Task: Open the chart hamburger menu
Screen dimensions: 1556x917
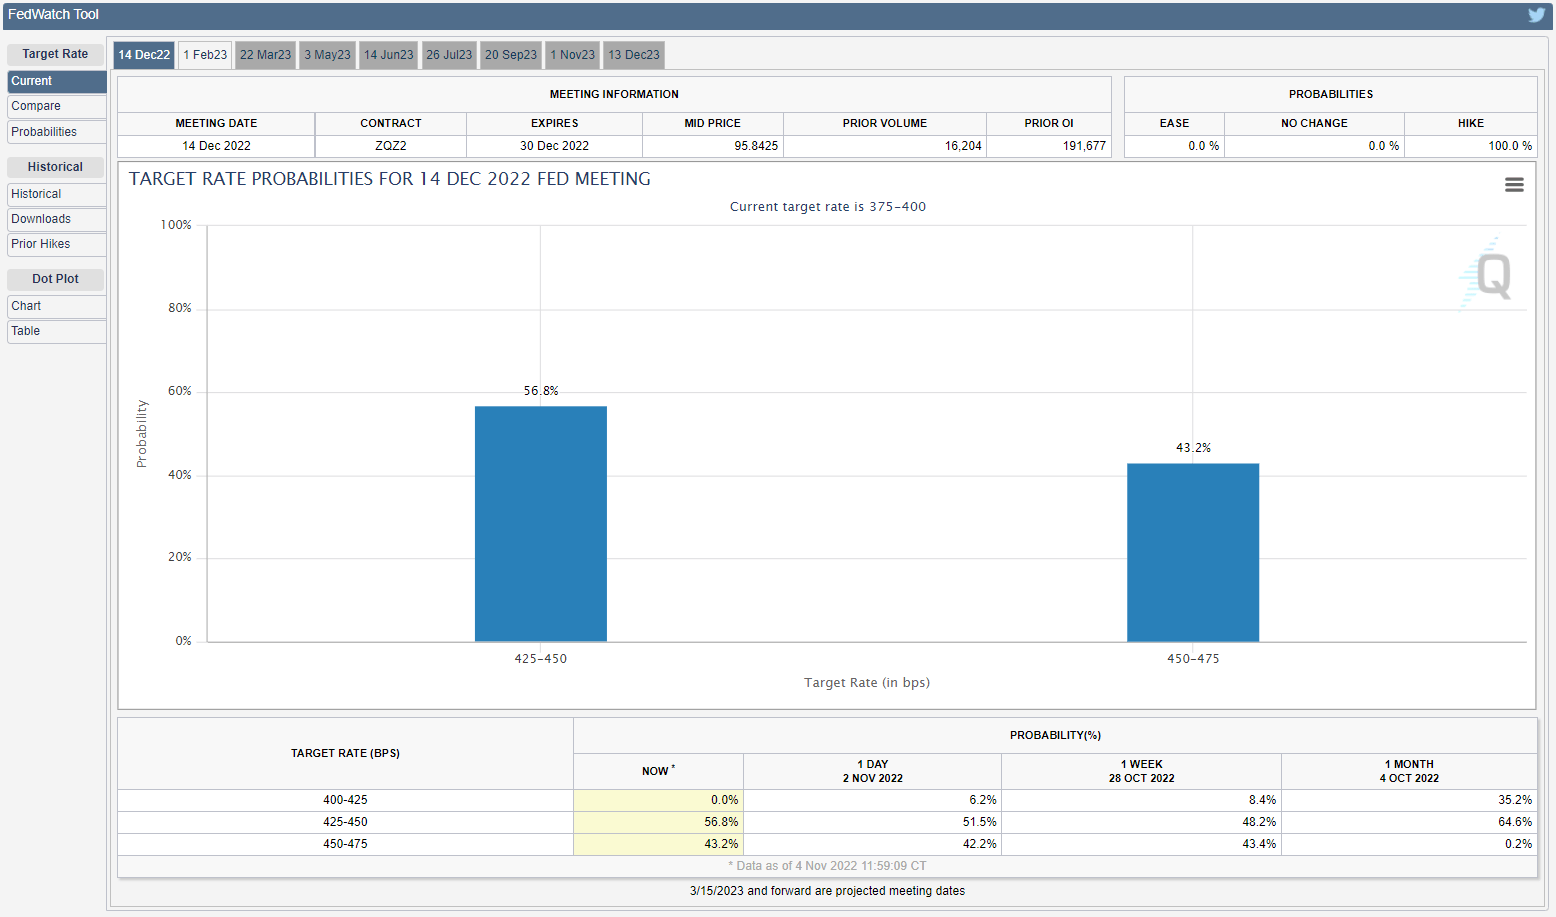Action: pos(1514,185)
